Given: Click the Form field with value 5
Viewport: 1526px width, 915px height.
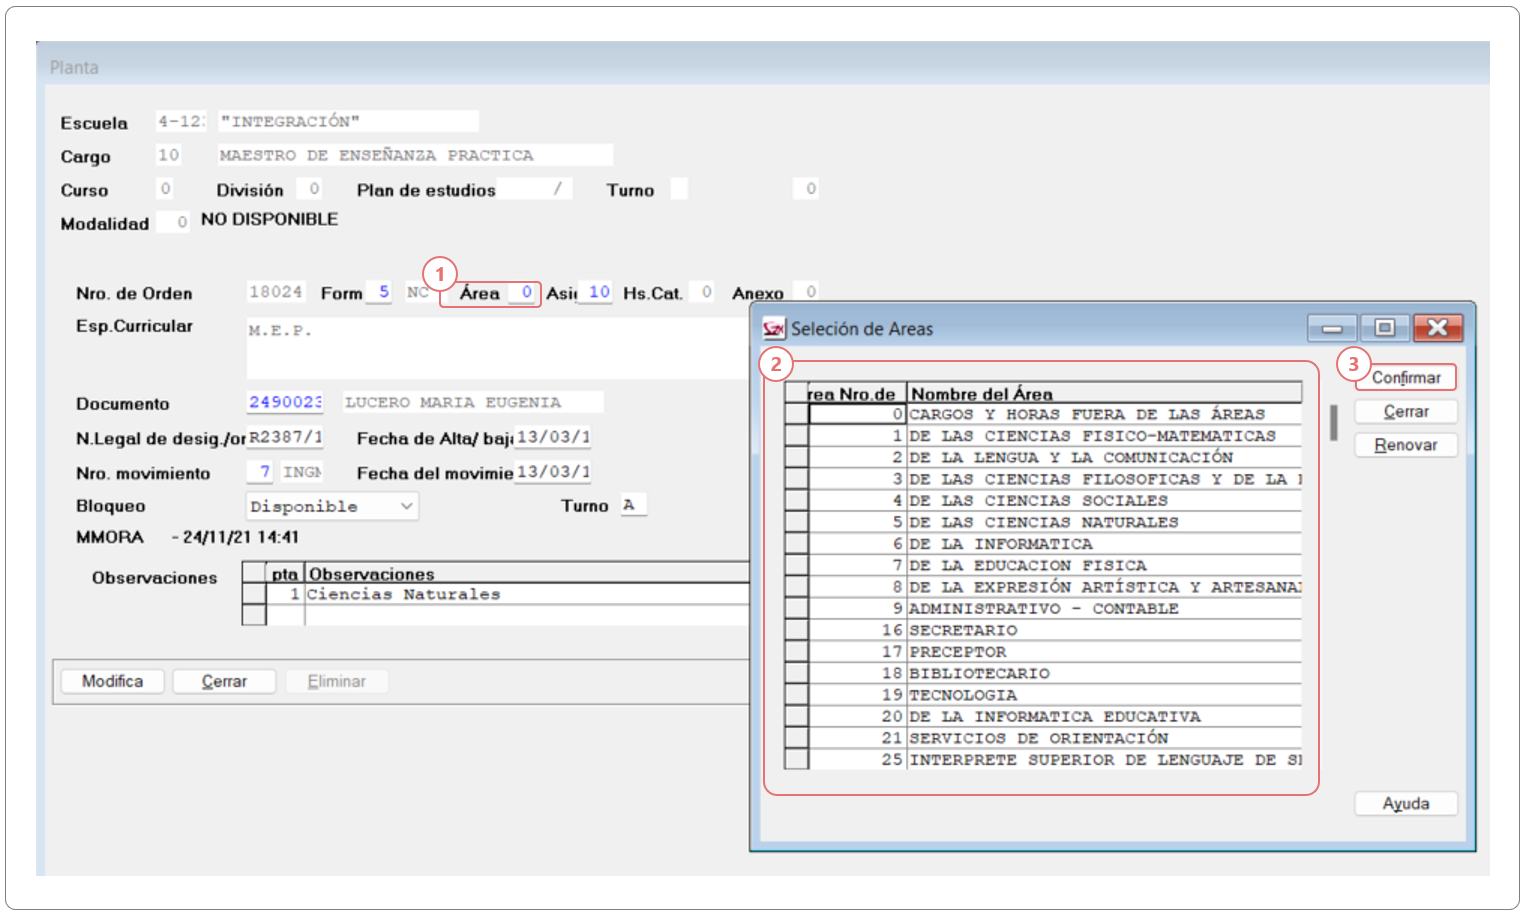Looking at the screenshot, I should [379, 292].
